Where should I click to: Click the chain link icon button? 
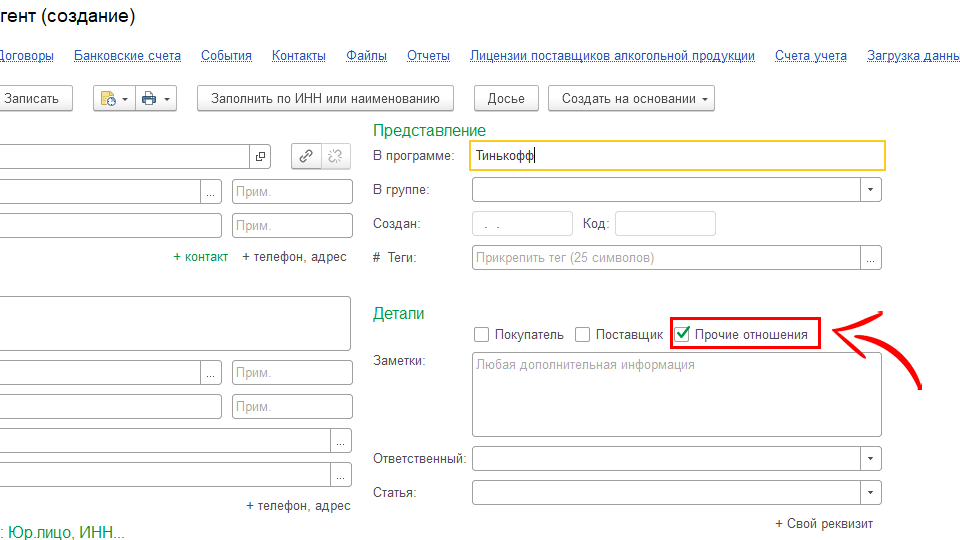tap(306, 156)
